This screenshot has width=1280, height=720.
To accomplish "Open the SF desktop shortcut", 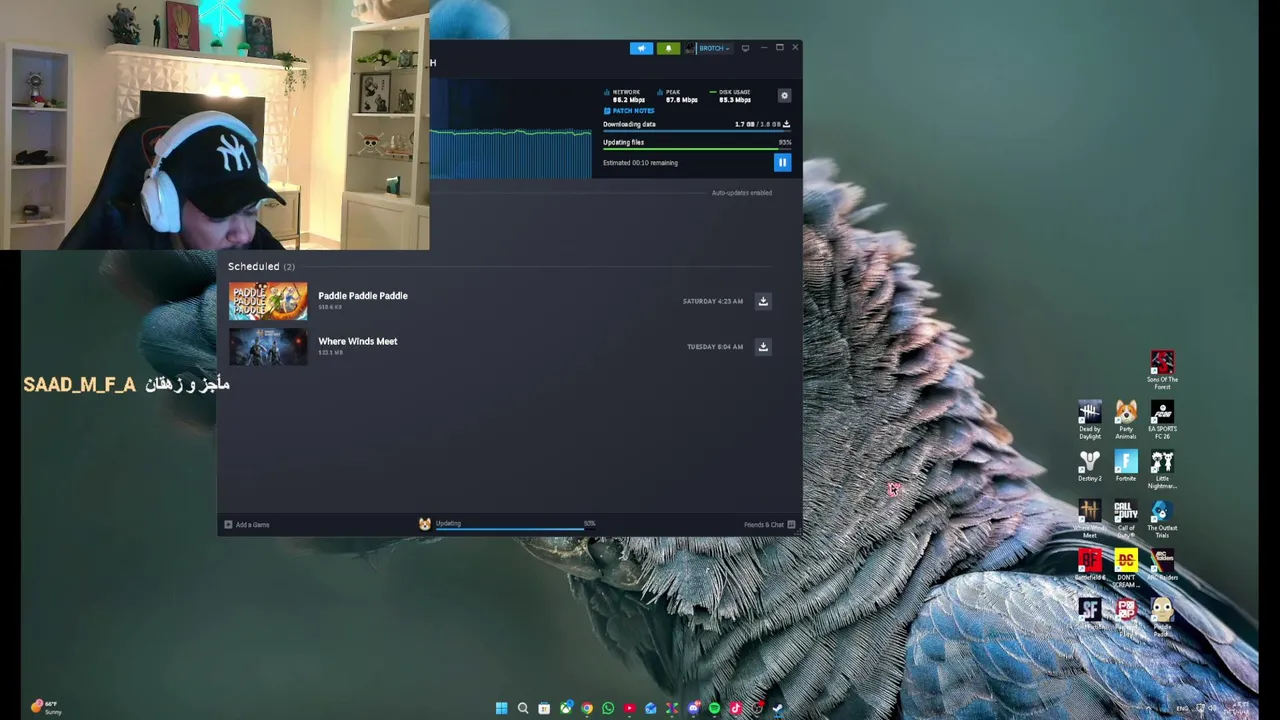I will (1090, 615).
